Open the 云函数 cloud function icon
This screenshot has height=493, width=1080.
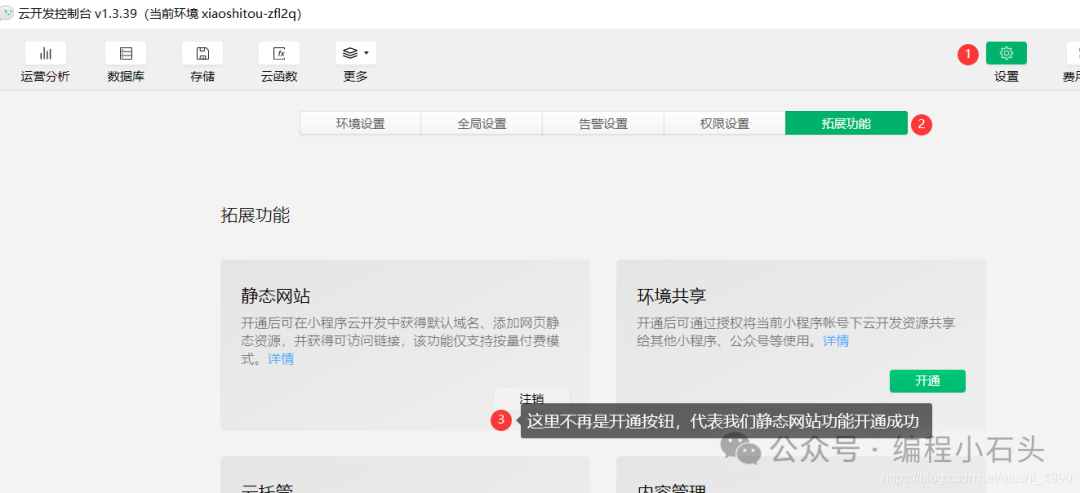click(x=279, y=53)
